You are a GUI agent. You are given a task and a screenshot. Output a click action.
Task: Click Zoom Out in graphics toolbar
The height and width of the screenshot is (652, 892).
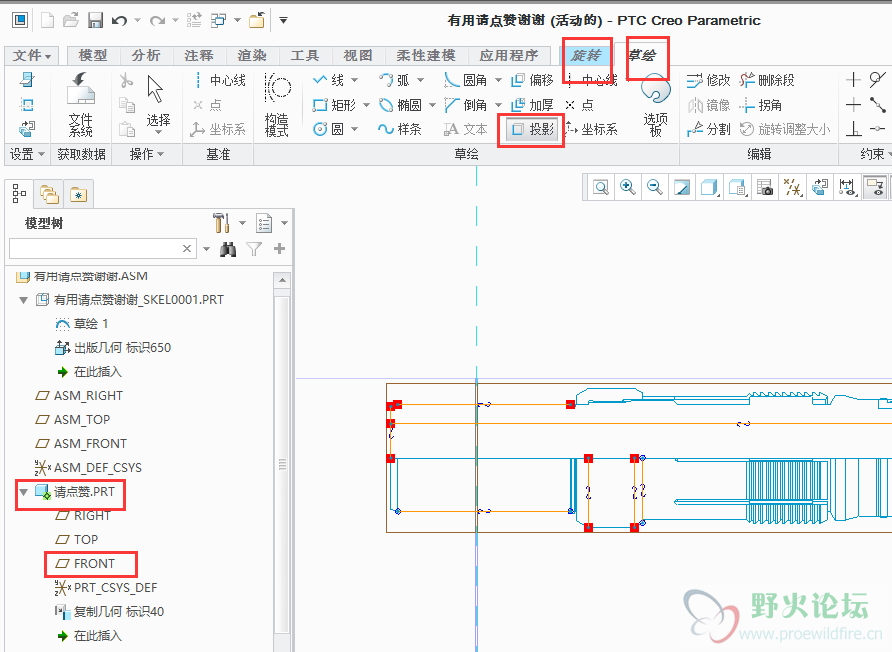tap(655, 187)
